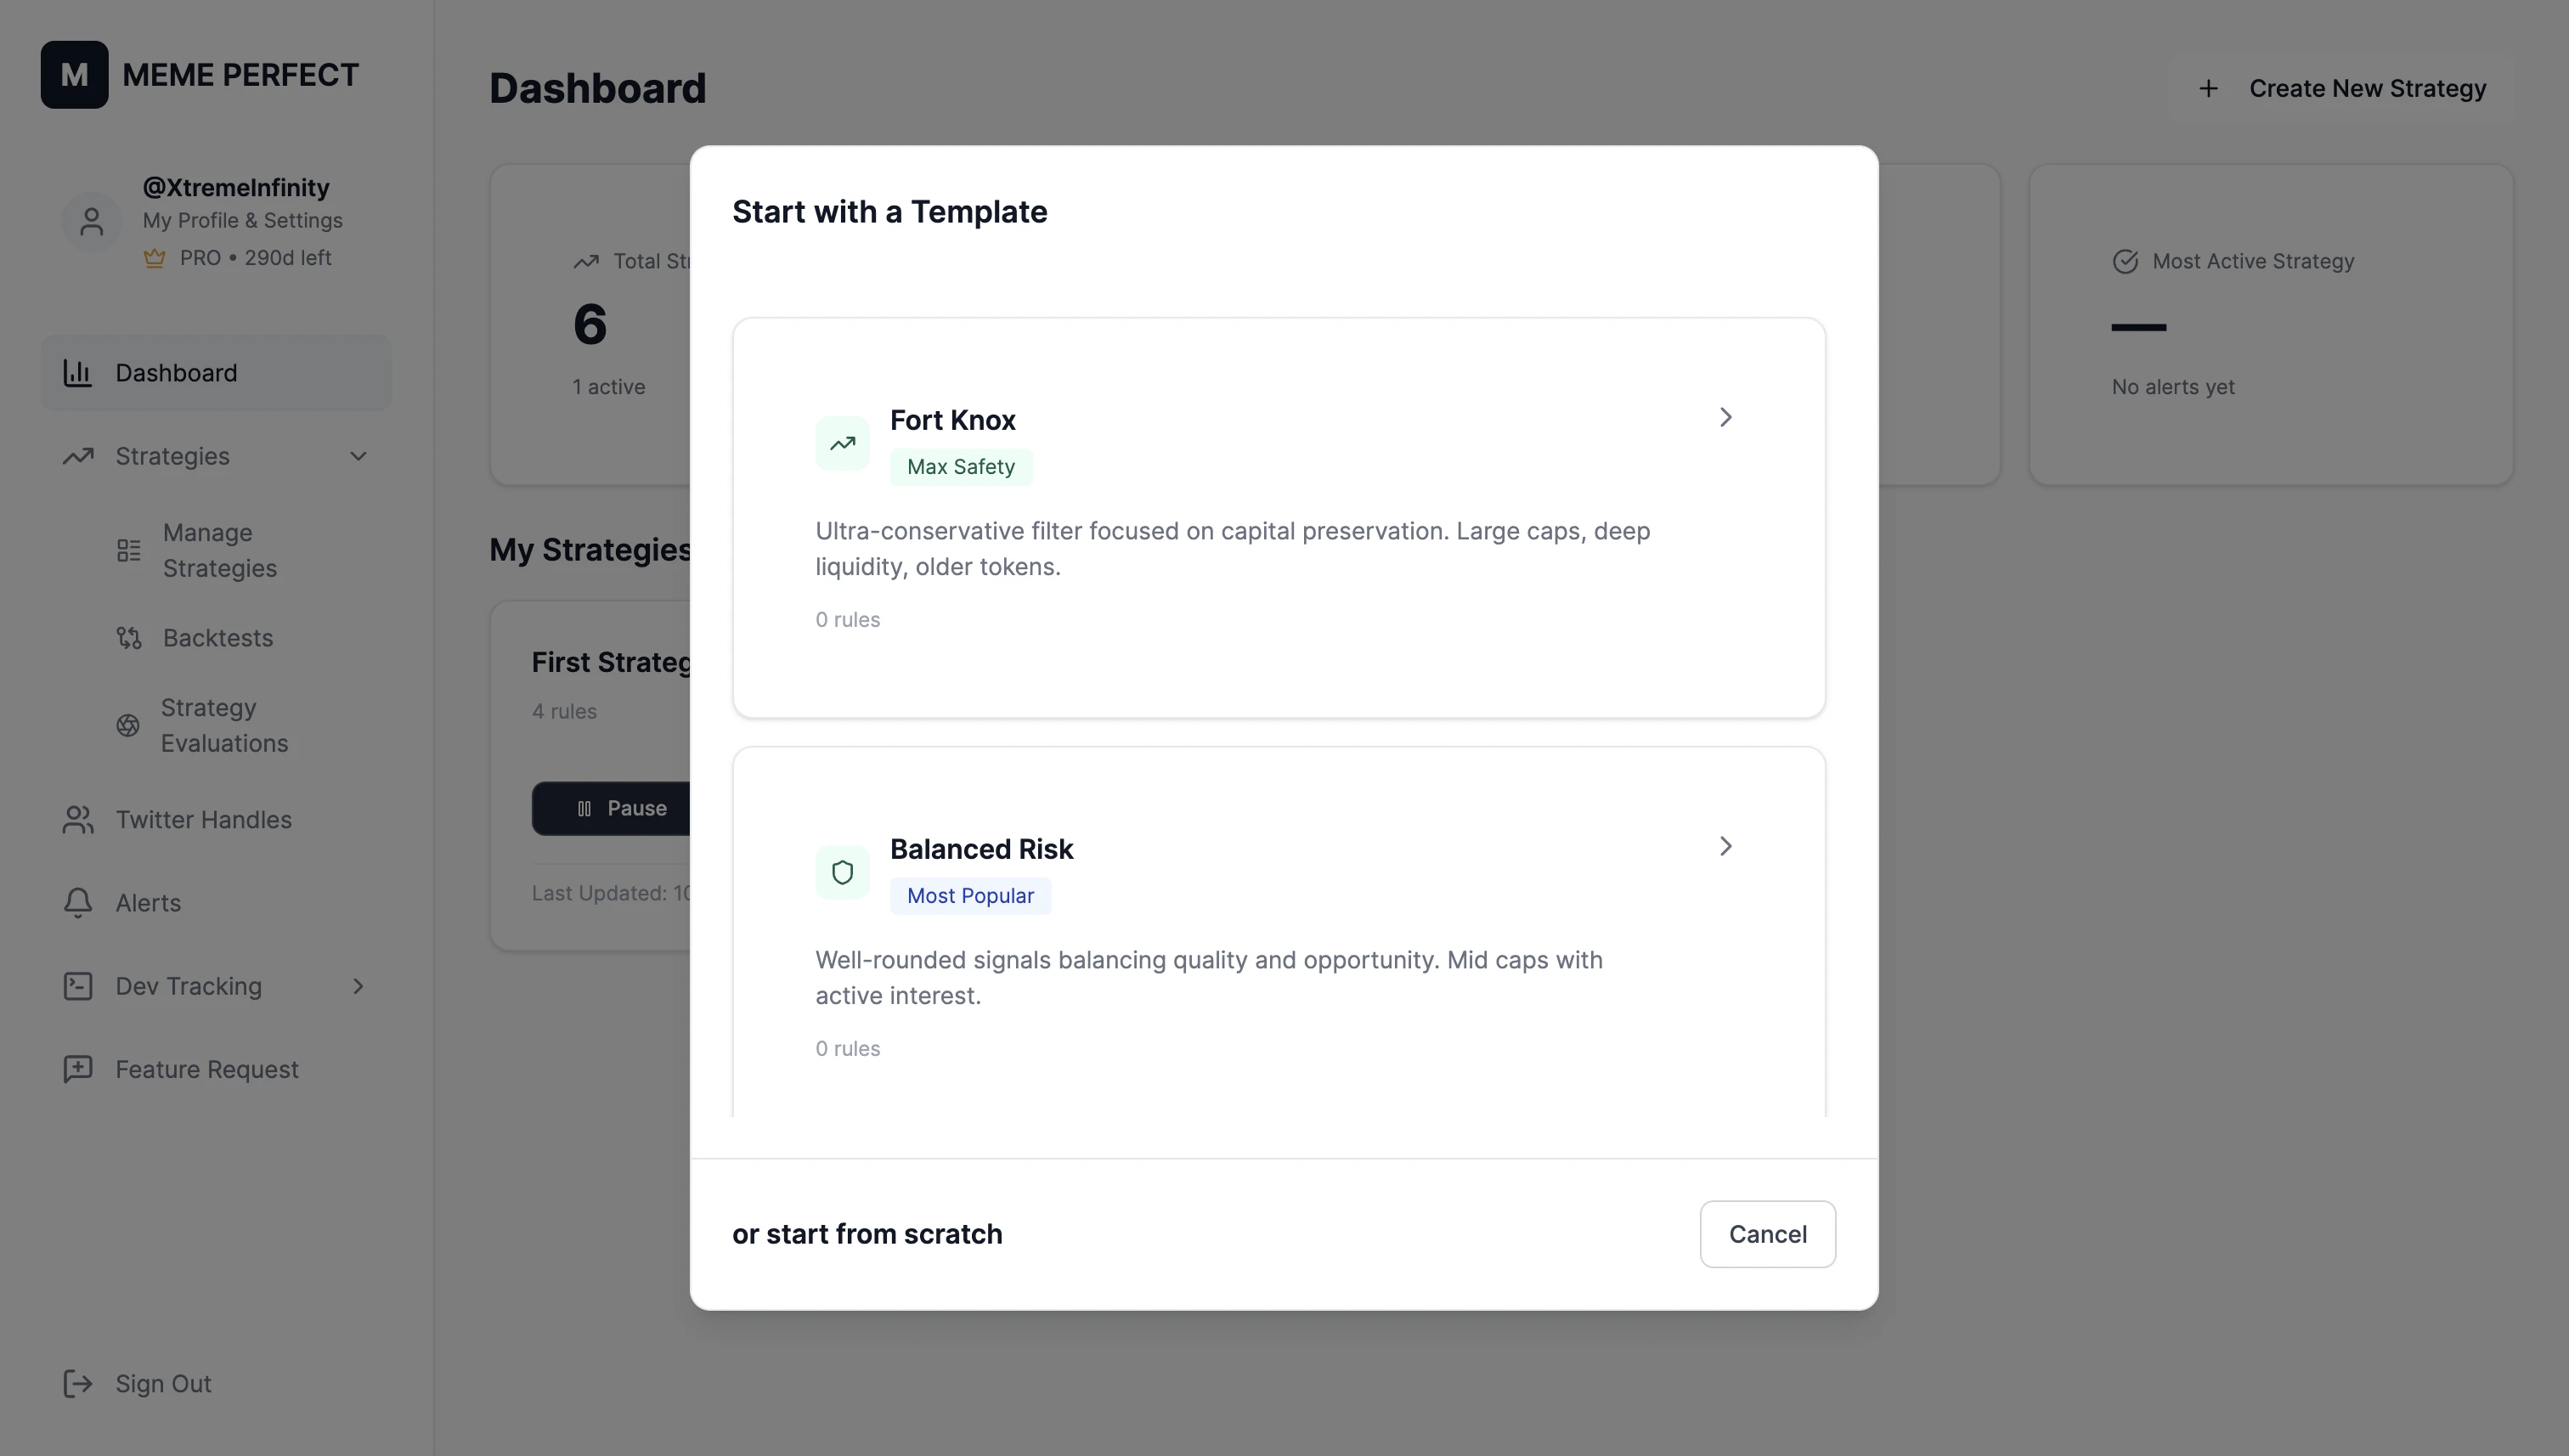Click the Dashboard bar chart icon
The width and height of the screenshot is (2569, 1456).
pyautogui.click(x=78, y=373)
